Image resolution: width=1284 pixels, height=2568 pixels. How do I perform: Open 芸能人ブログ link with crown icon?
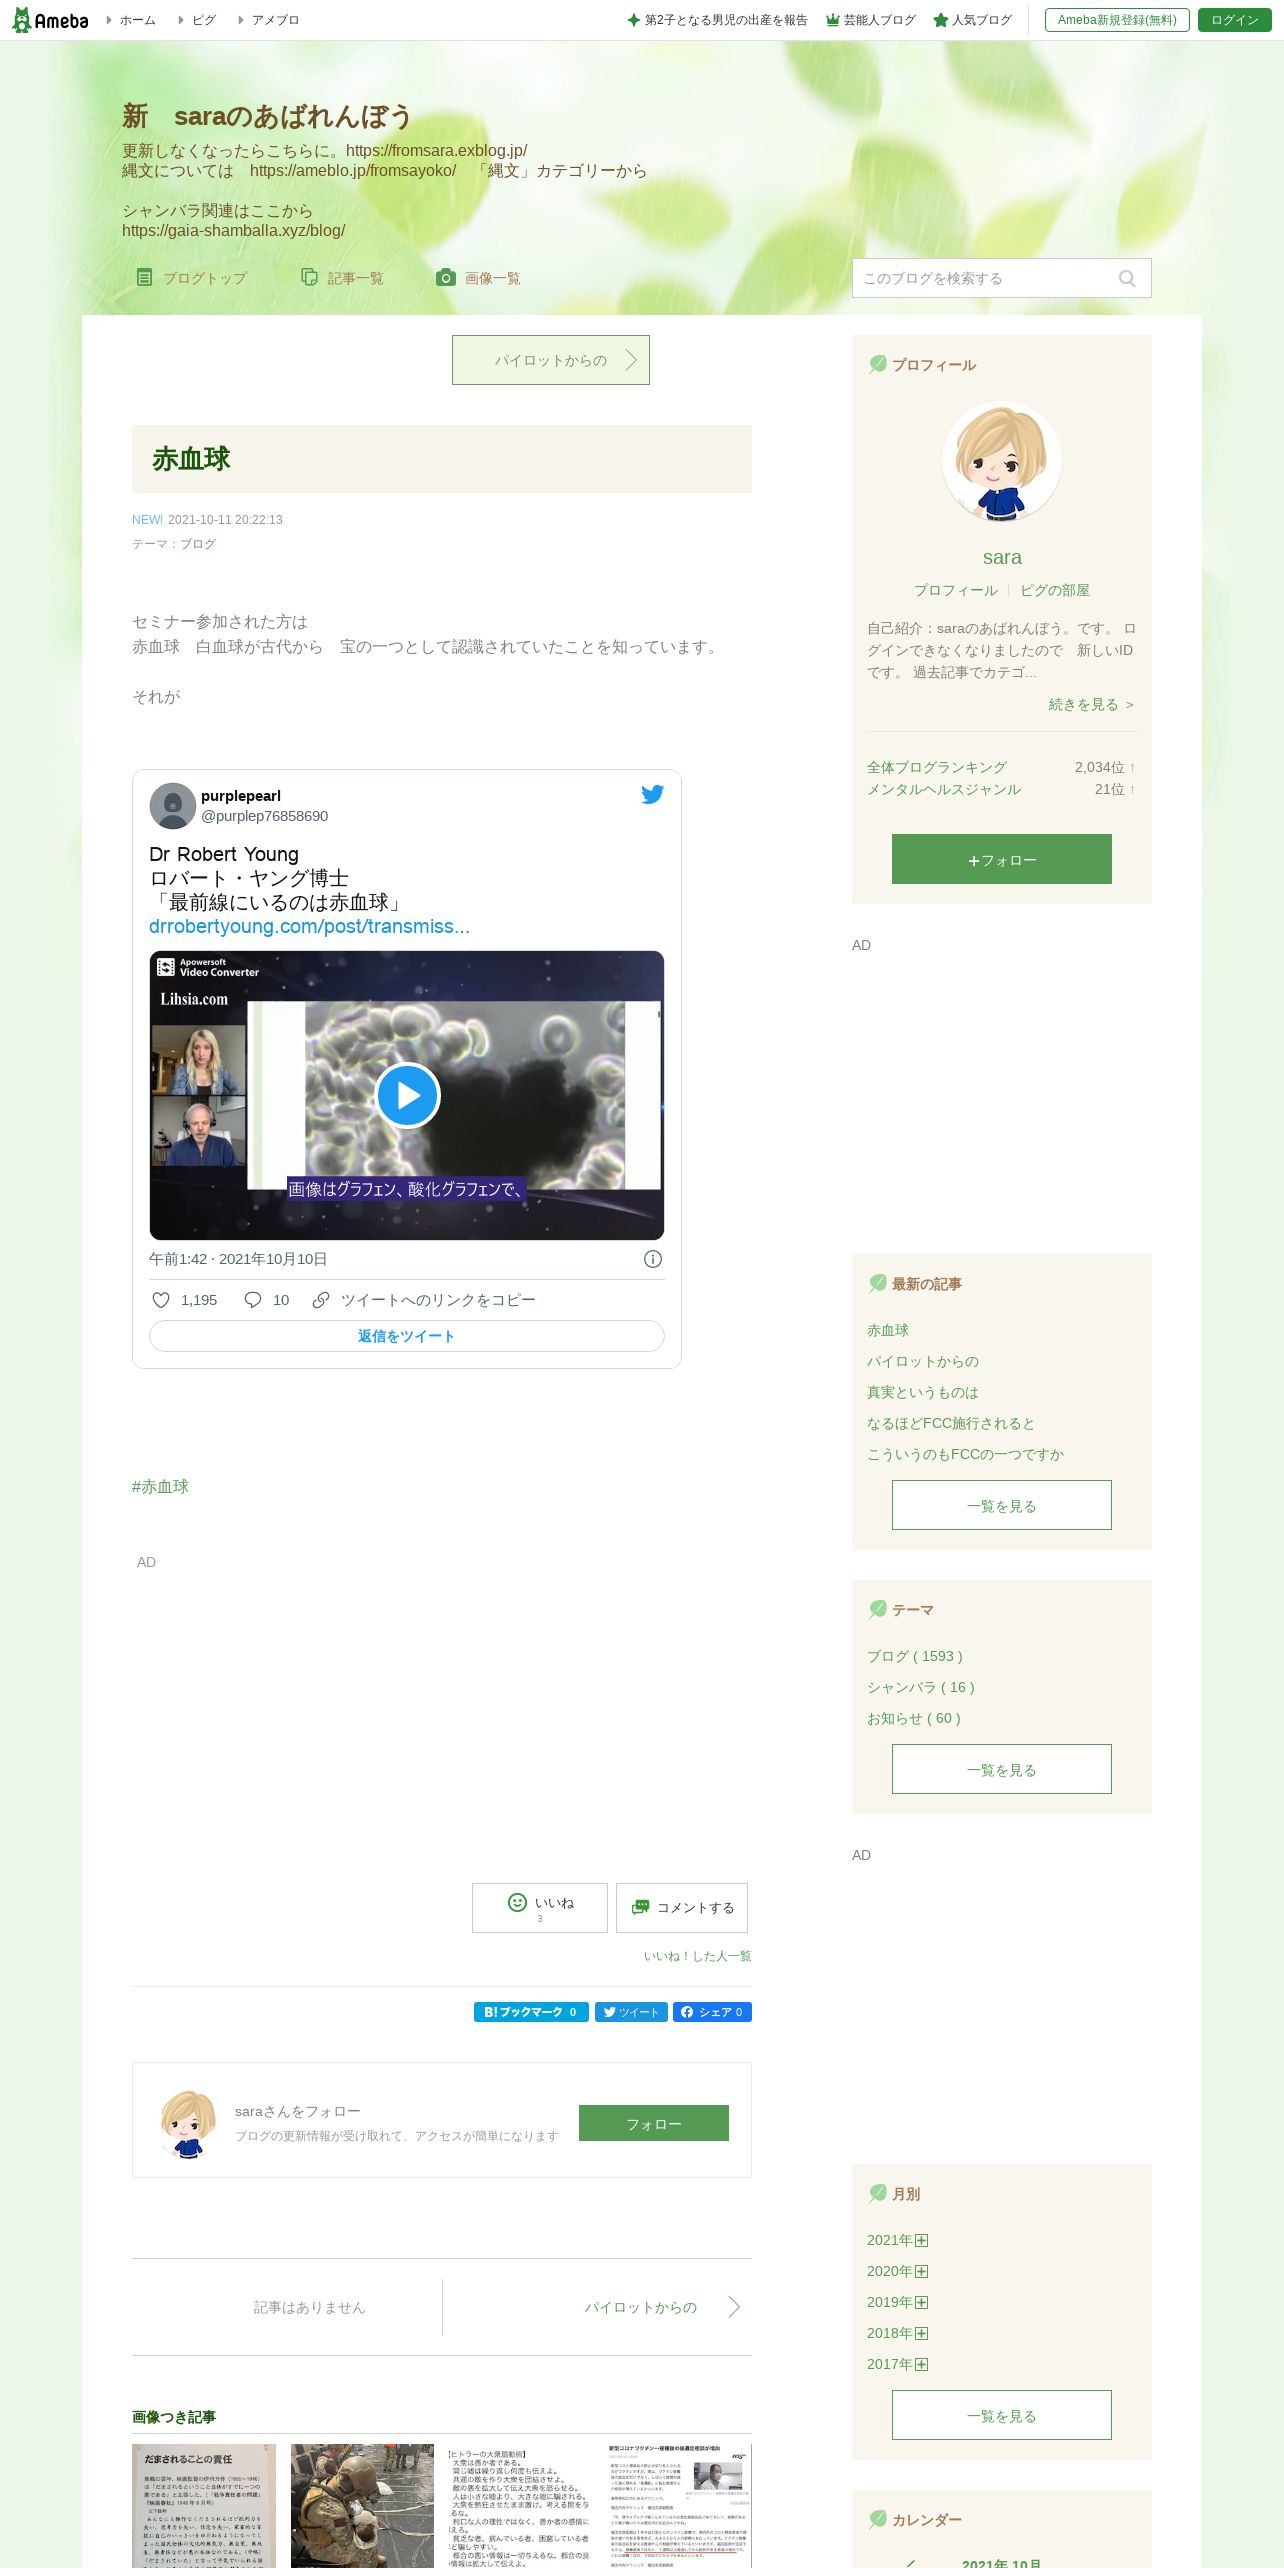tap(871, 20)
